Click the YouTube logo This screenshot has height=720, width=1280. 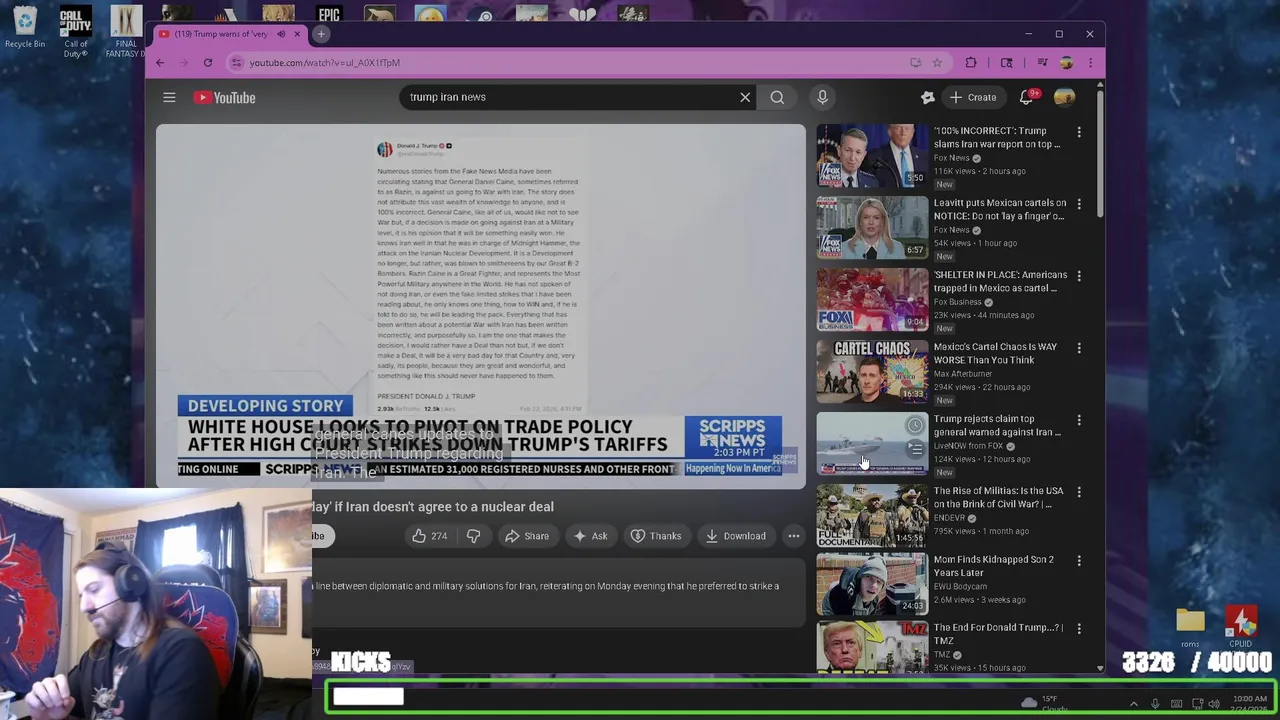tap(225, 97)
